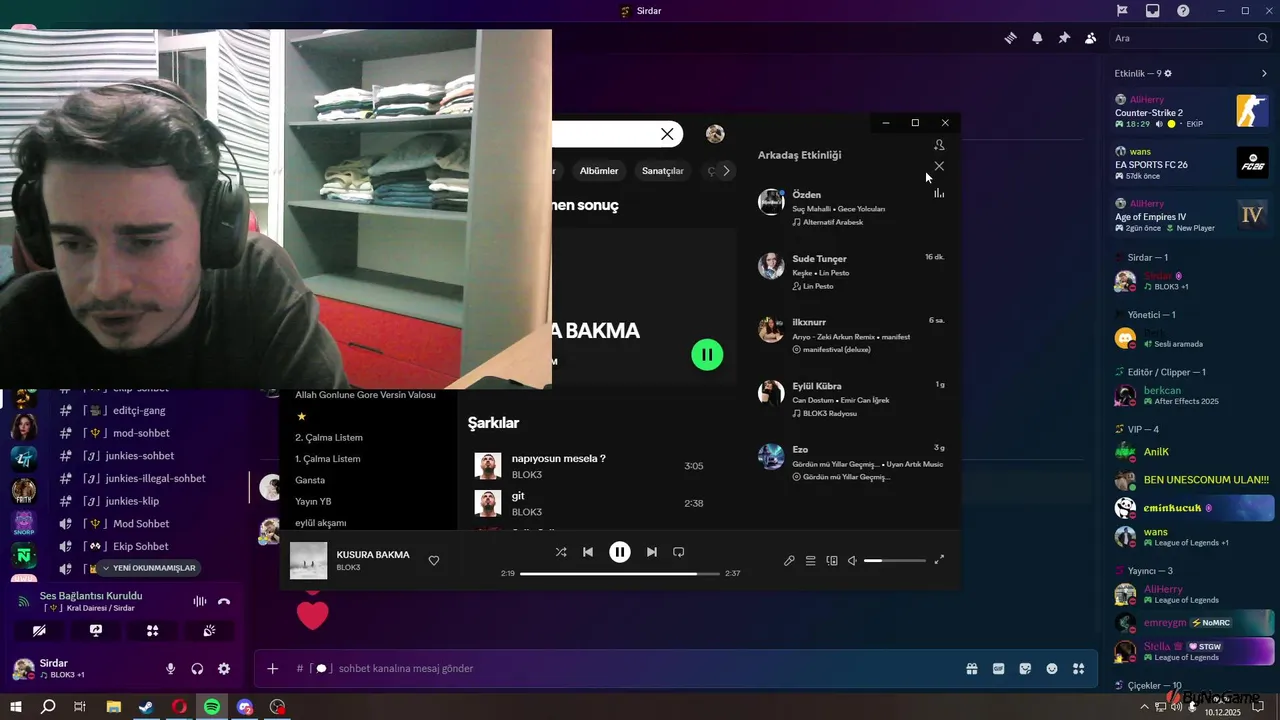Toggle Discord noise suppression
Image resolution: width=1280 pixels, height=720 pixels.
[199, 601]
